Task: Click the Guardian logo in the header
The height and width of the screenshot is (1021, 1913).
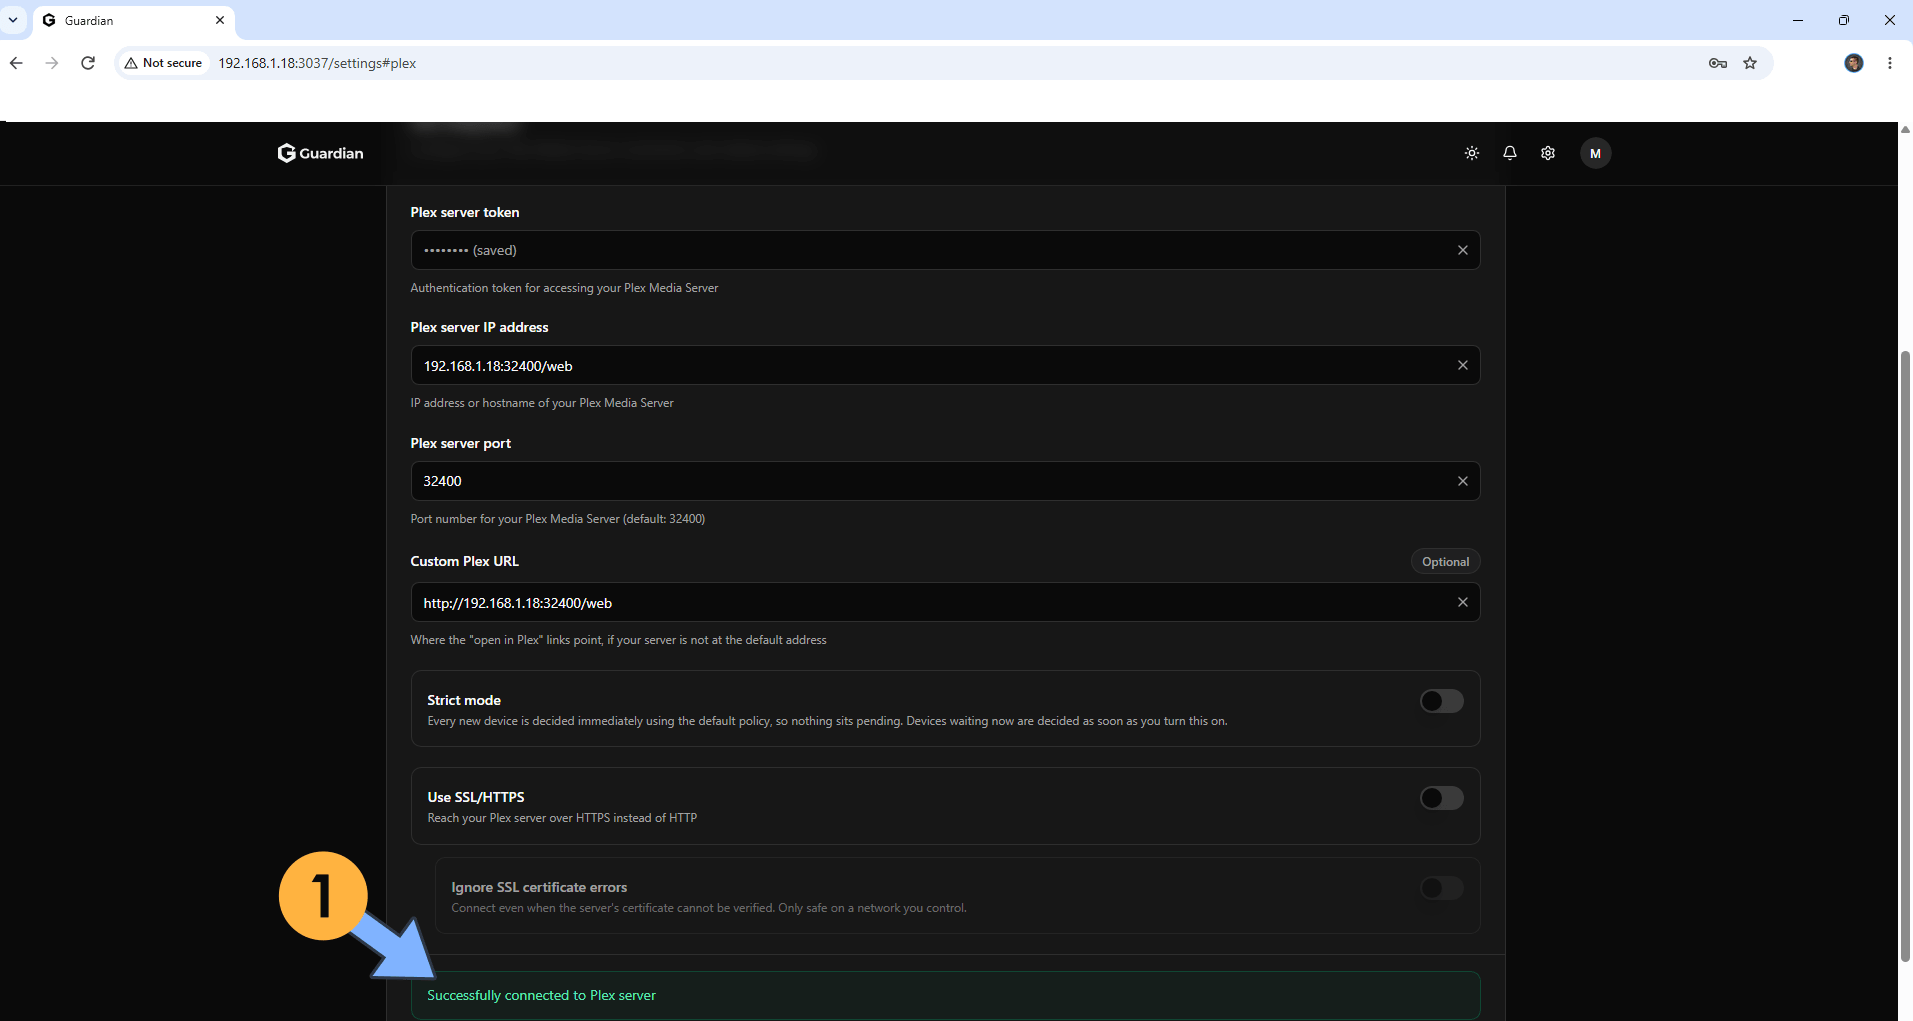Action: click(x=320, y=153)
